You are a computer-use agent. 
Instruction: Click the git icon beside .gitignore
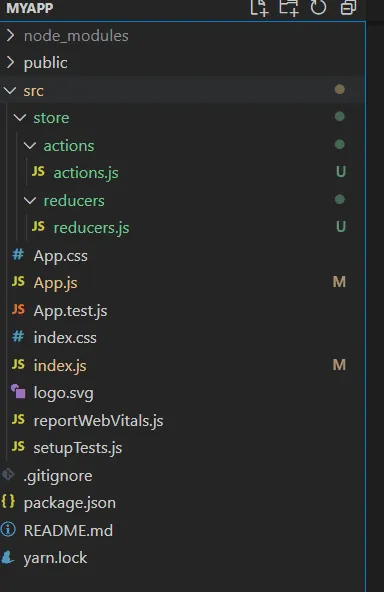(x=8, y=474)
